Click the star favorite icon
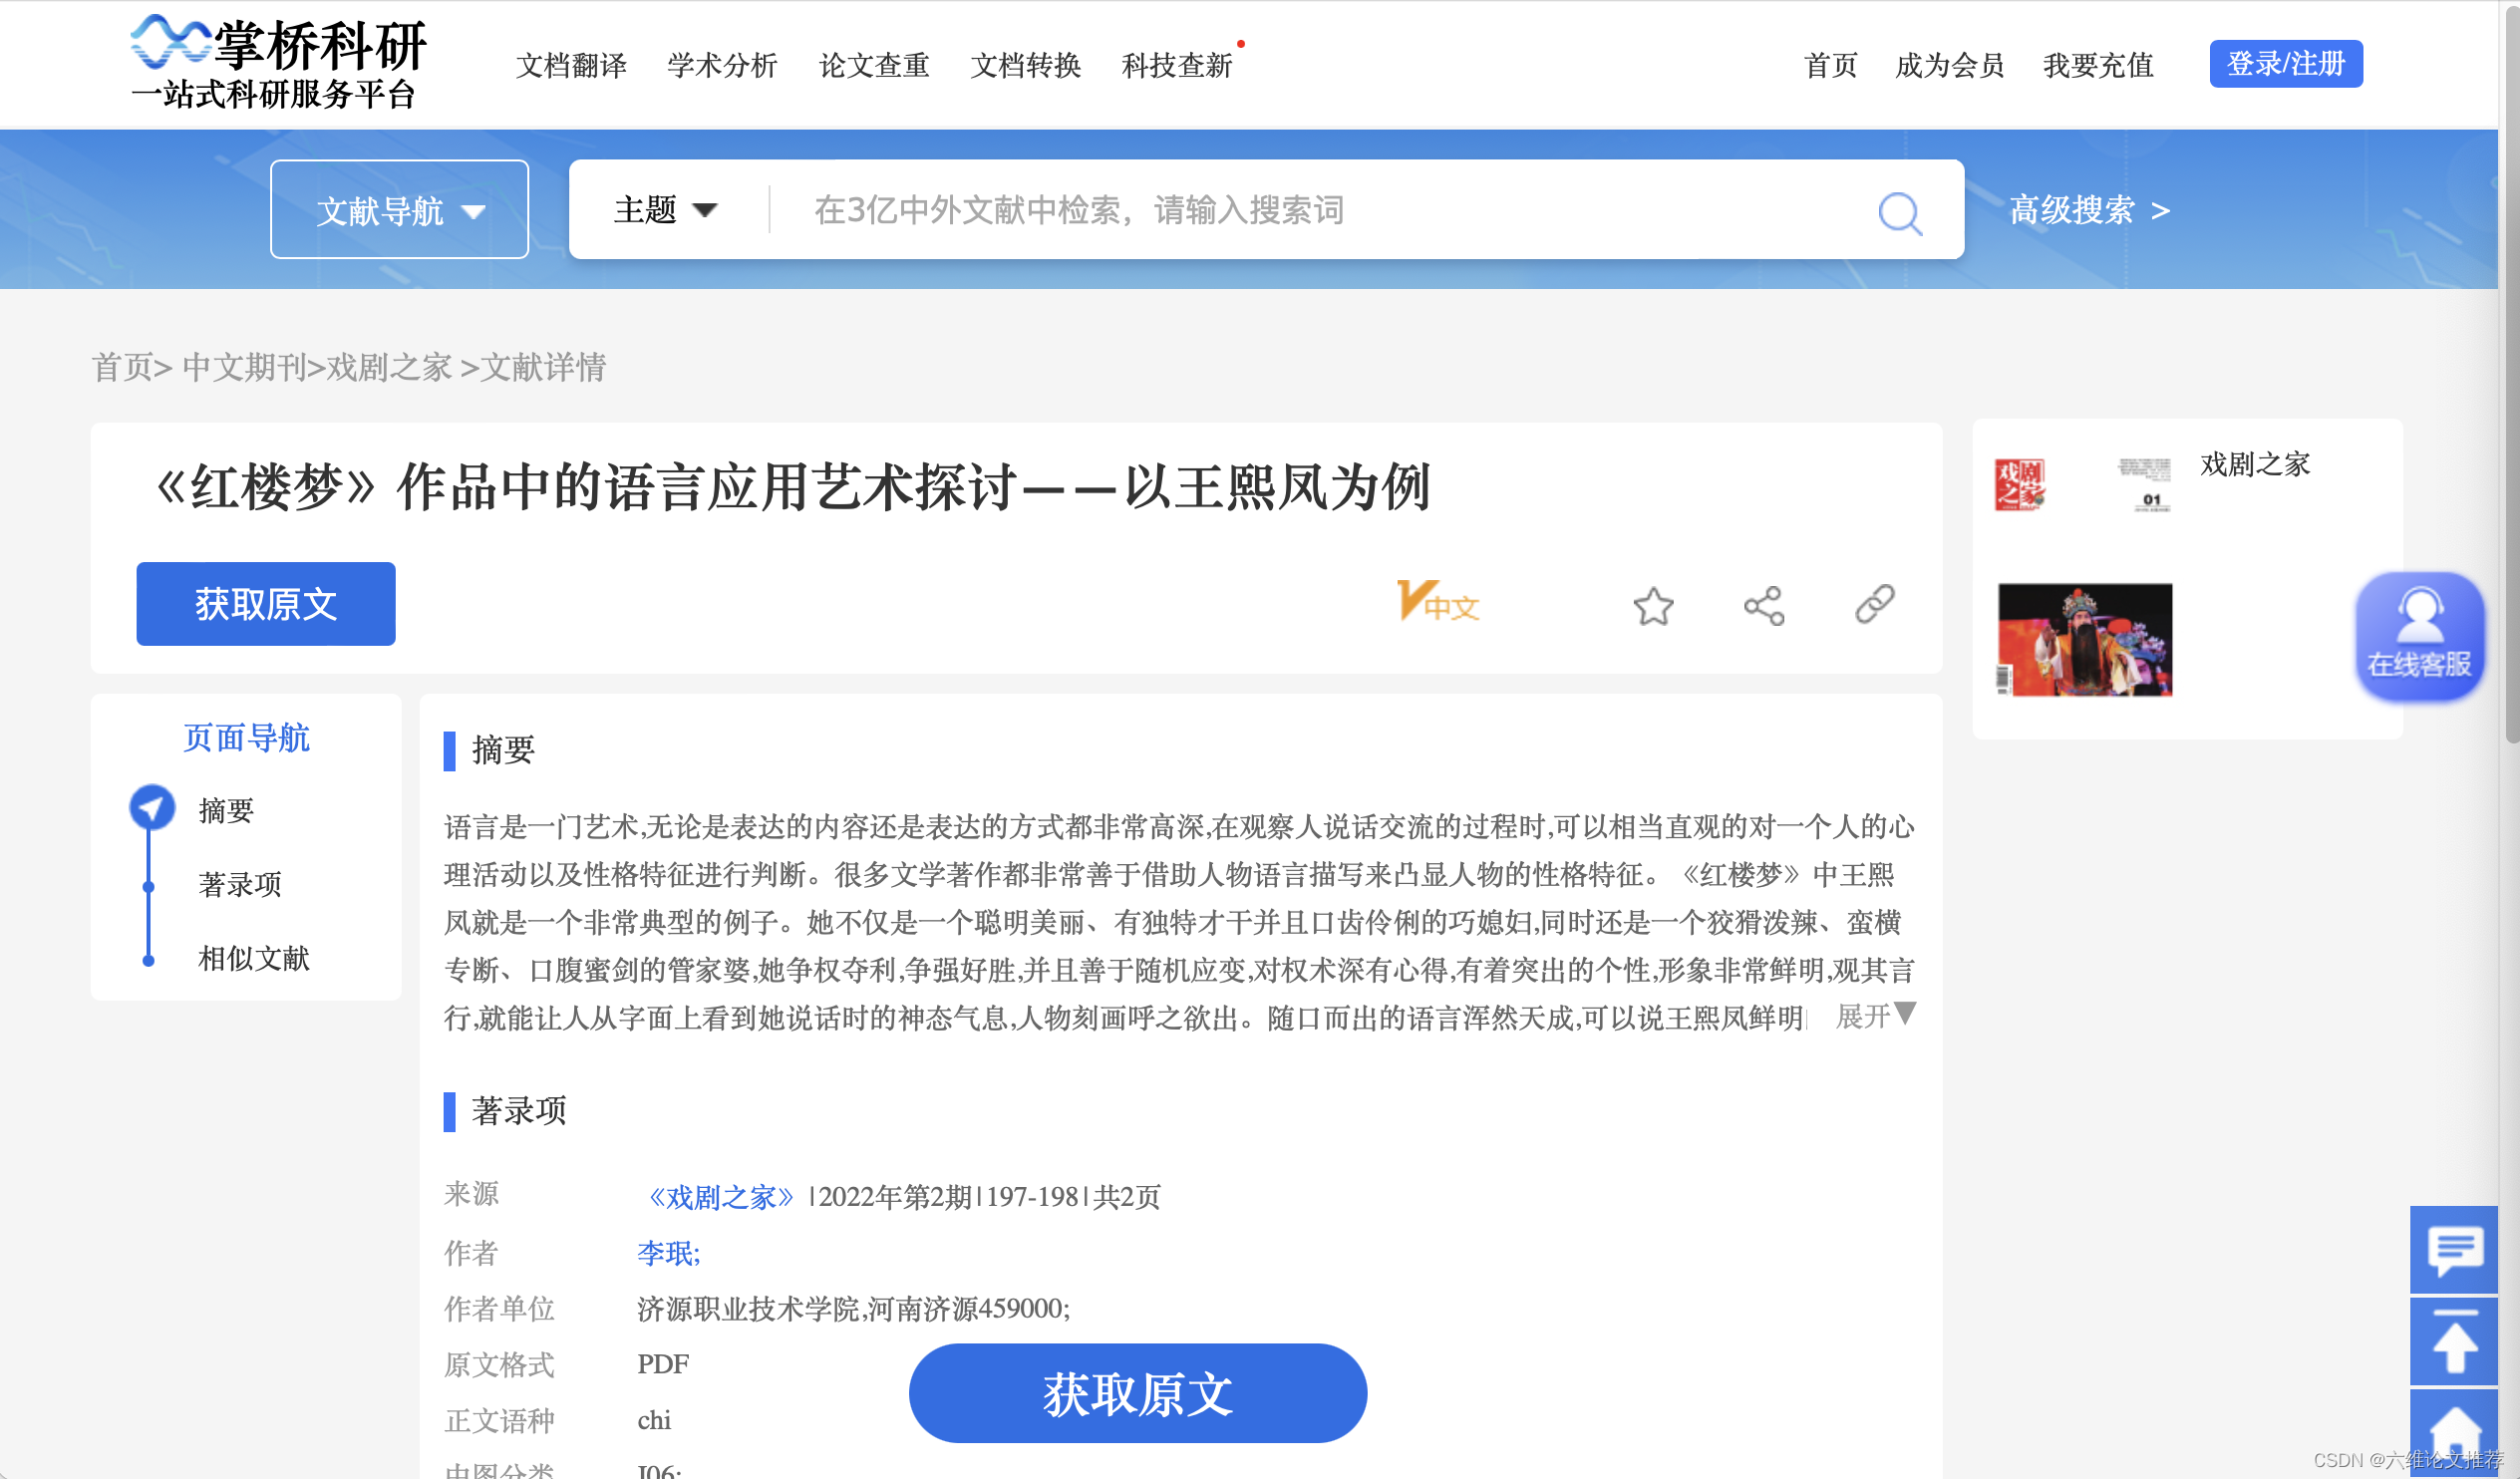This screenshot has width=2520, height=1479. 1653,606
